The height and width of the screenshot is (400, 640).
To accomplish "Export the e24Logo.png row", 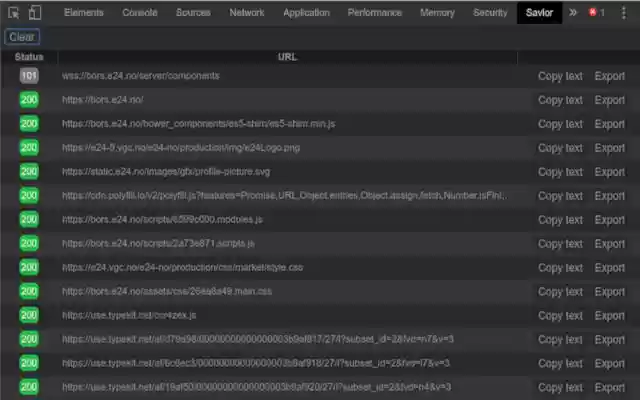I will click(x=609, y=148).
